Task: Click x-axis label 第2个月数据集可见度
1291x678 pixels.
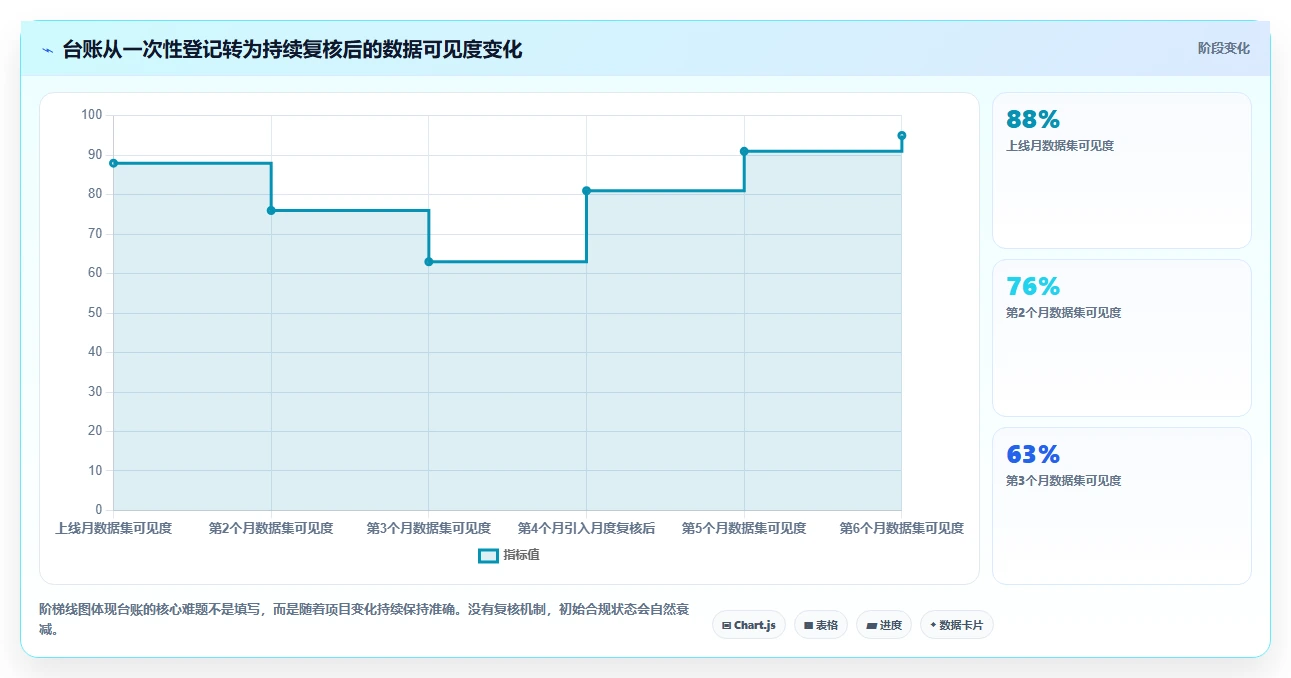Action: click(x=271, y=528)
